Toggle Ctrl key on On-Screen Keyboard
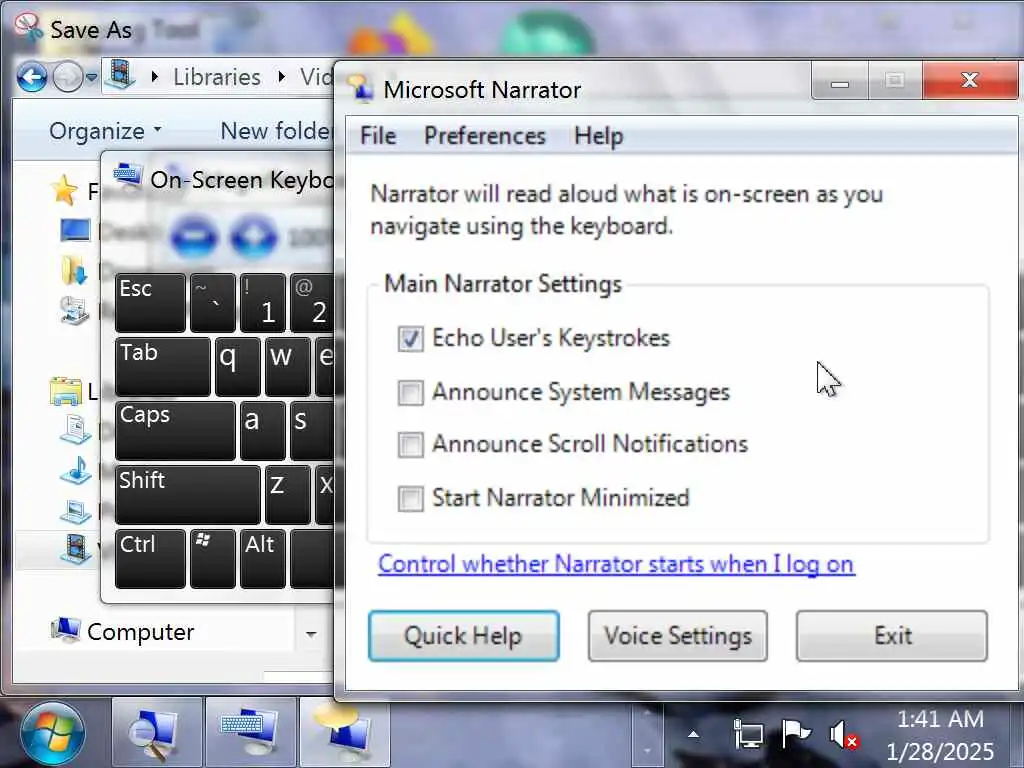1024x768 pixels. 150,559
